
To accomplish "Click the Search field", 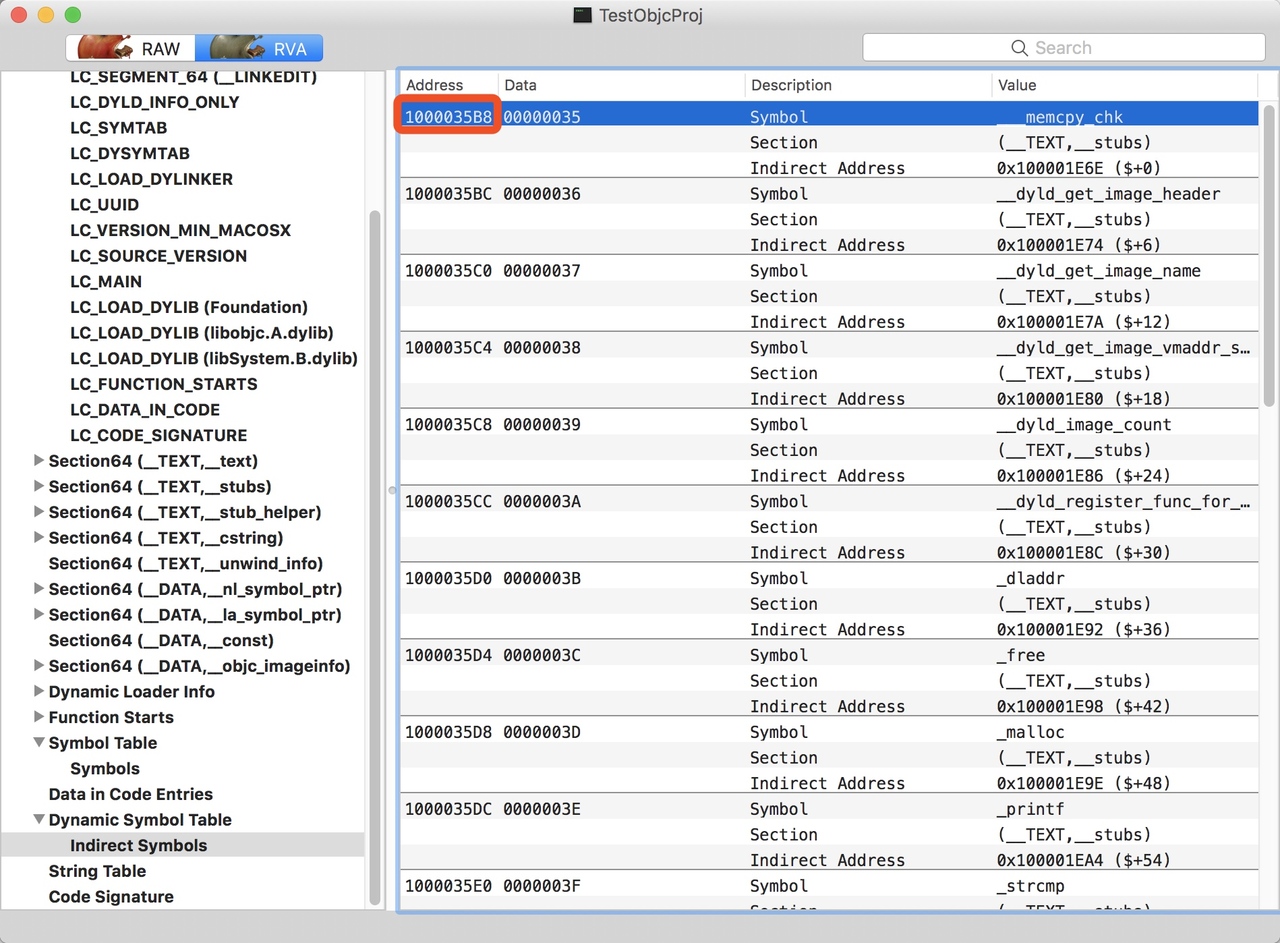I will tap(1064, 48).
